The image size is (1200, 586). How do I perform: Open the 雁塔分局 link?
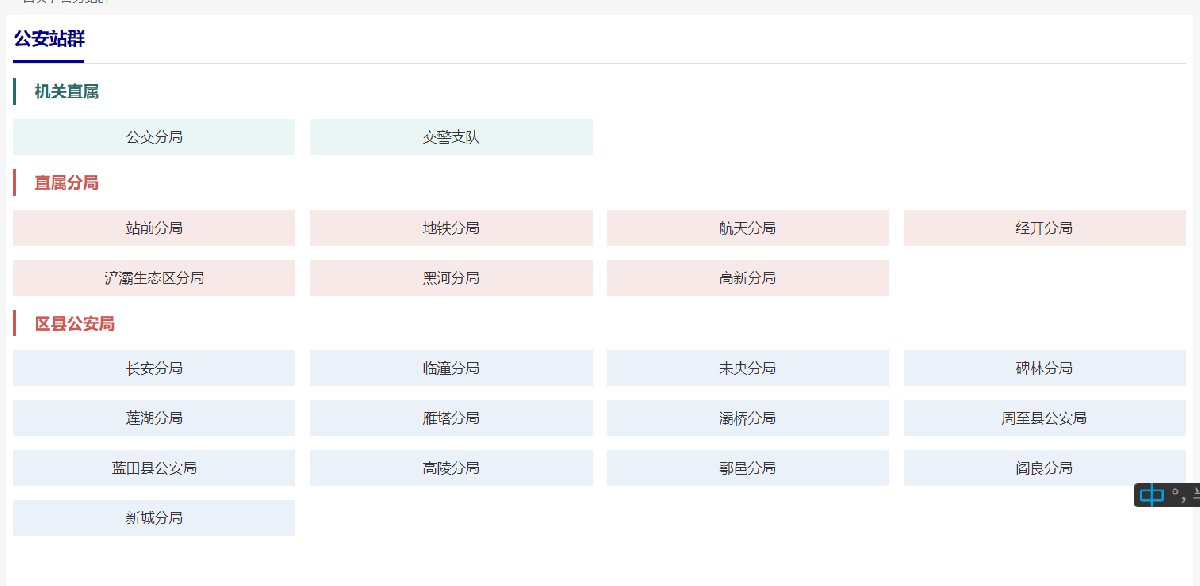coord(451,418)
